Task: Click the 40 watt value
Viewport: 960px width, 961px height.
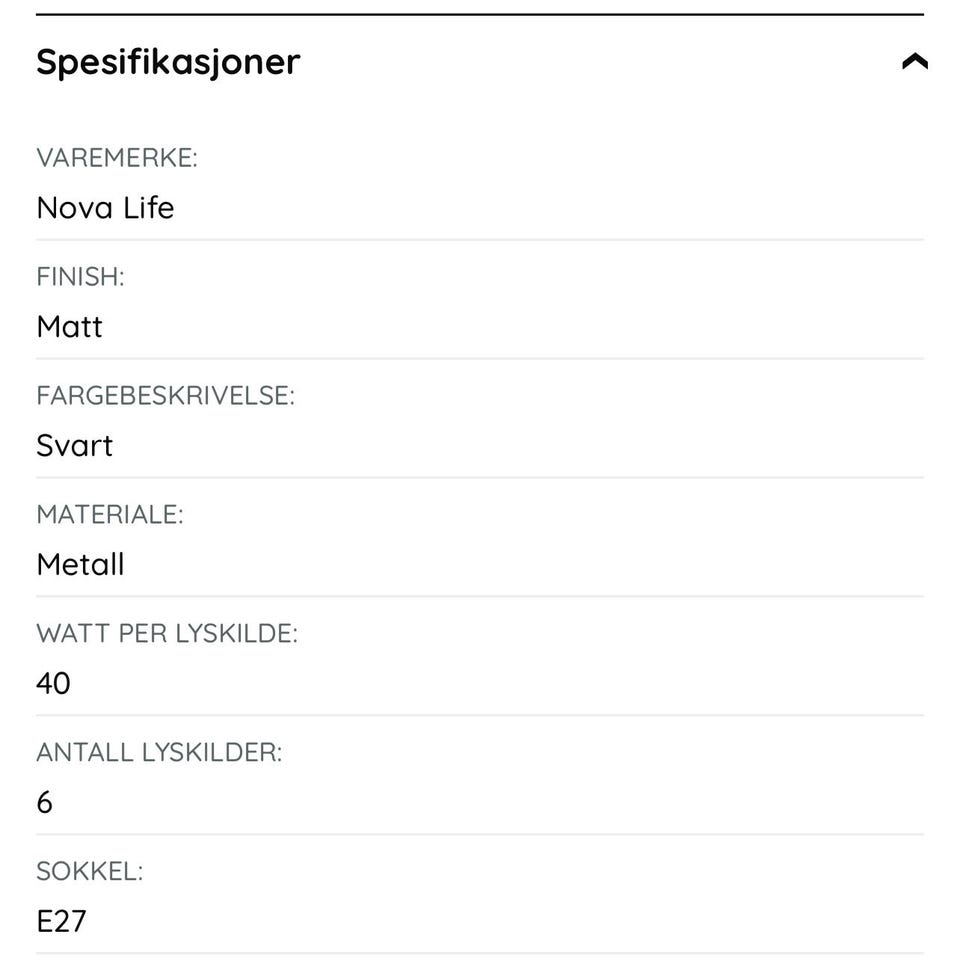Action: [x=53, y=683]
